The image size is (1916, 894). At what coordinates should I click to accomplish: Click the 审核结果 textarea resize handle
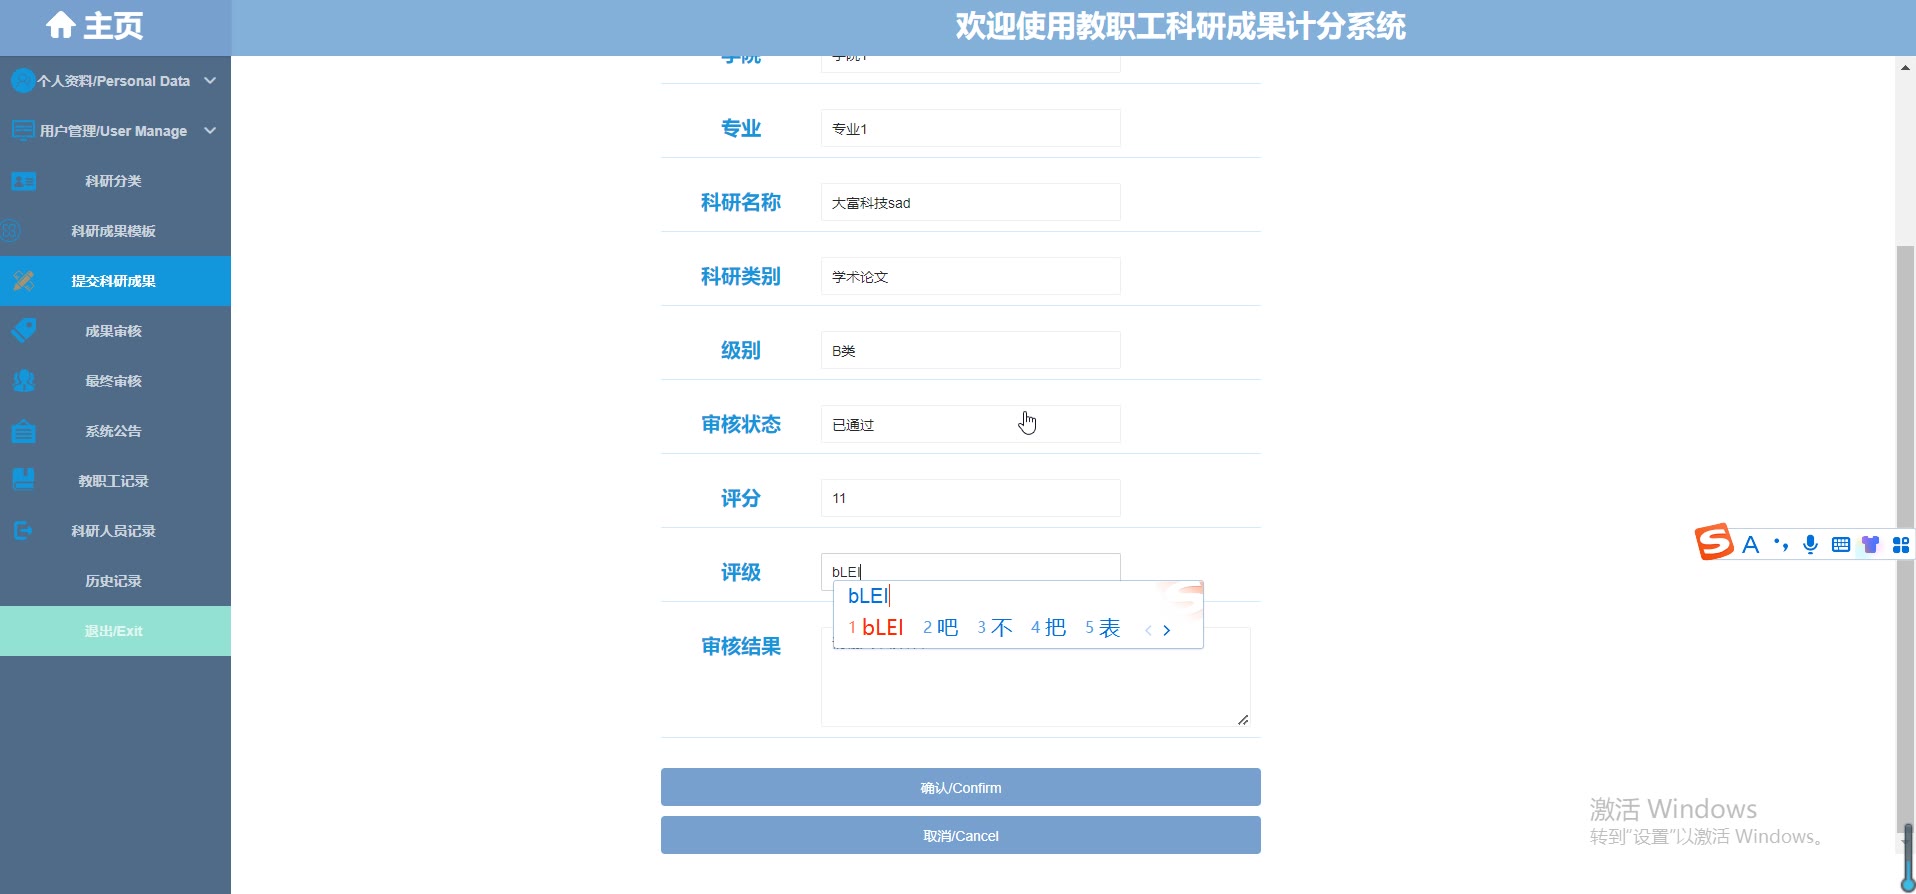1243,719
